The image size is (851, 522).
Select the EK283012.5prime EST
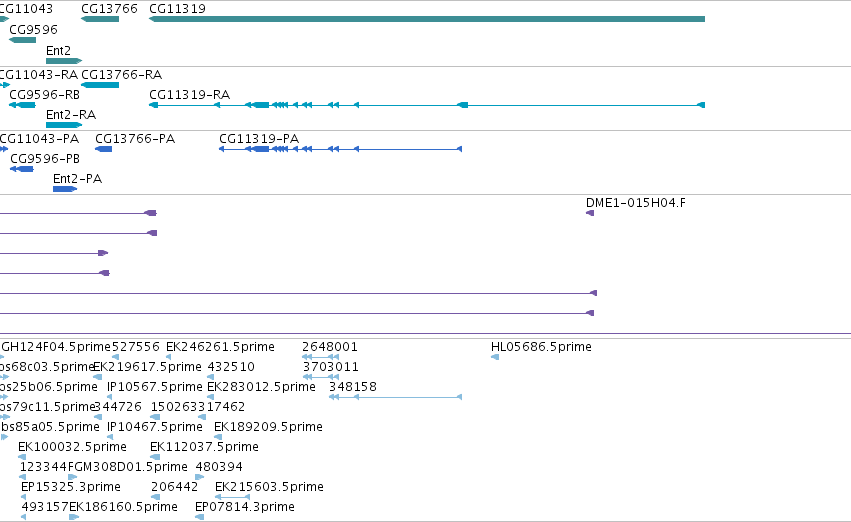[x=211, y=397]
